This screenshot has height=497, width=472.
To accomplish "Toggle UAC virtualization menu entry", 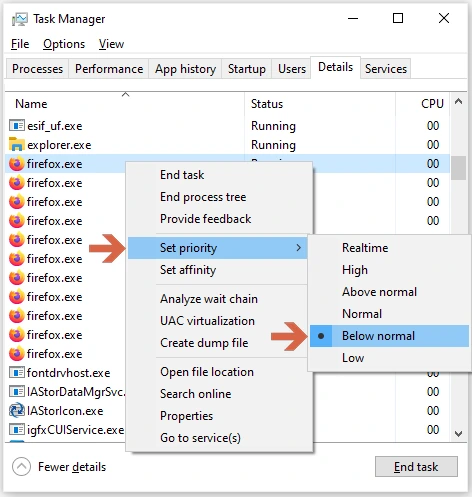I will pyautogui.click(x=217, y=321).
